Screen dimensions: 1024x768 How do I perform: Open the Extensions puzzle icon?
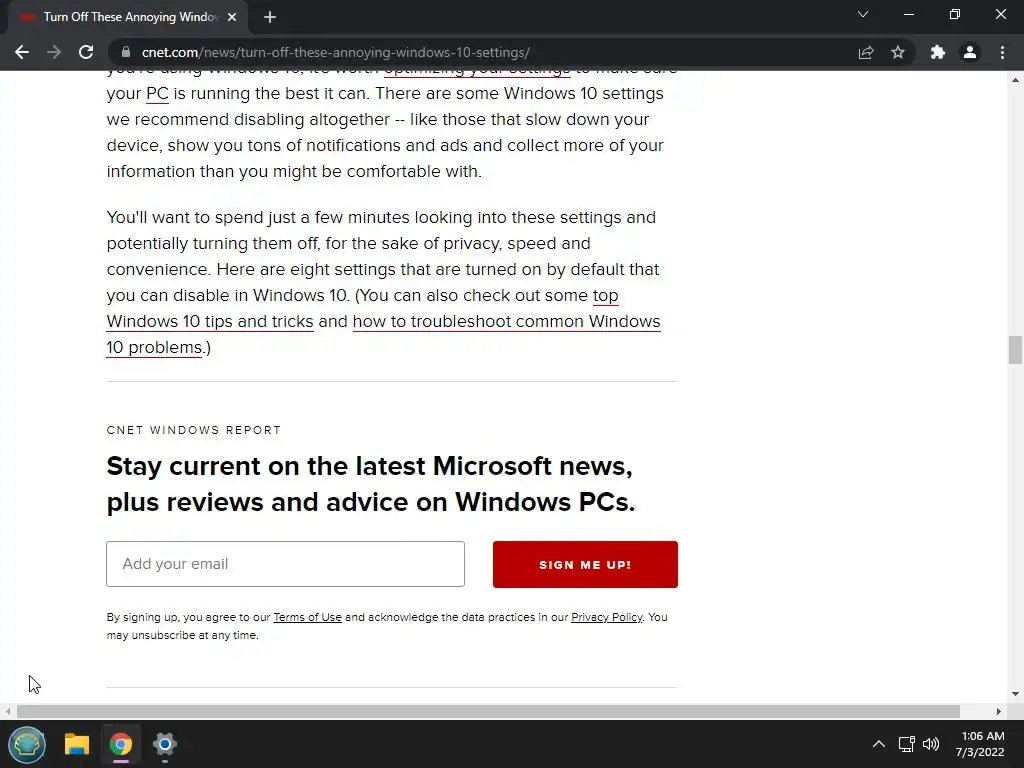(x=938, y=52)
